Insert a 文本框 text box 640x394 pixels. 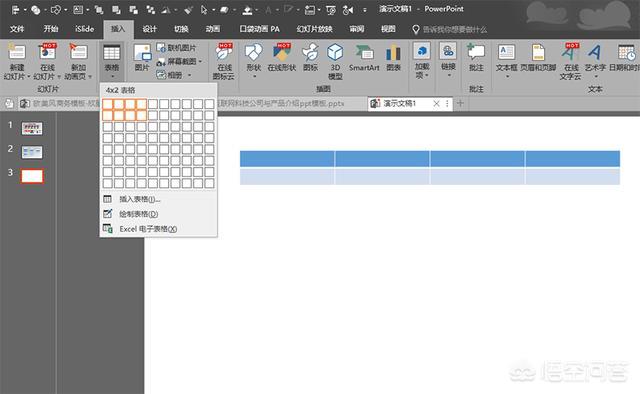click(x=507, y=58)
